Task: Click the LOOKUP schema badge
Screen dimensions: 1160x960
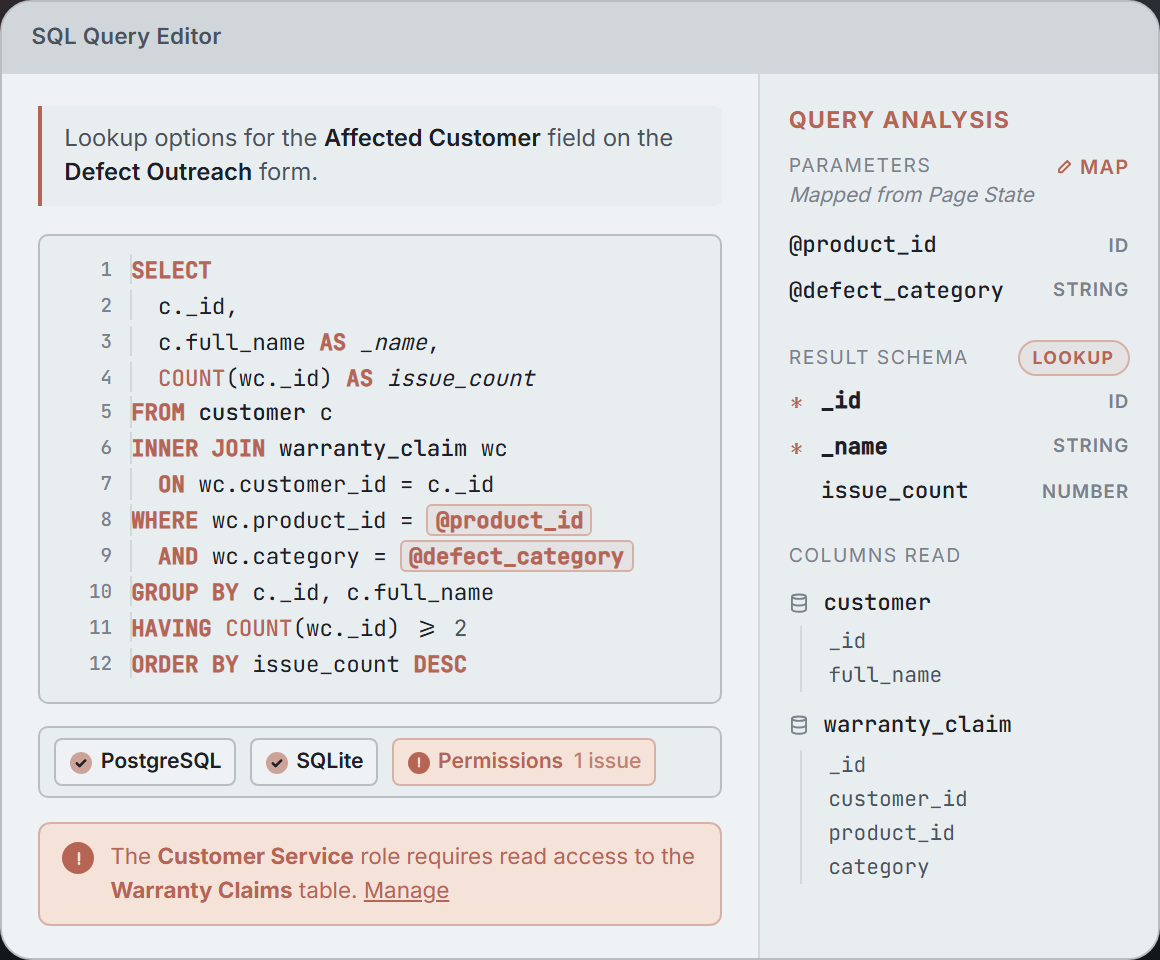Action: (1073, 358)
